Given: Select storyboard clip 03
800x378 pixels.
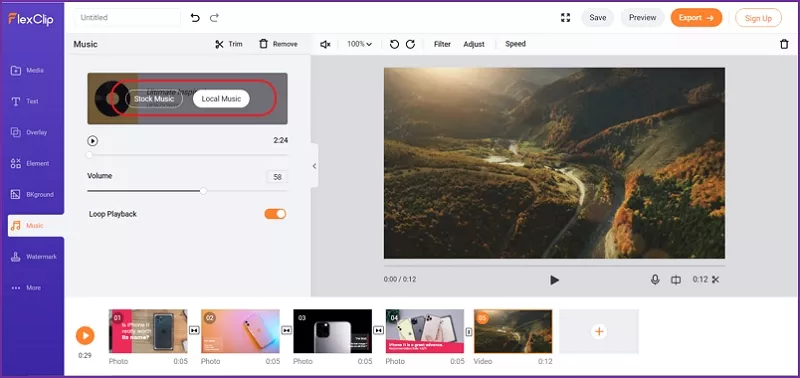Looking at the screenshot, I should point(333,331).
